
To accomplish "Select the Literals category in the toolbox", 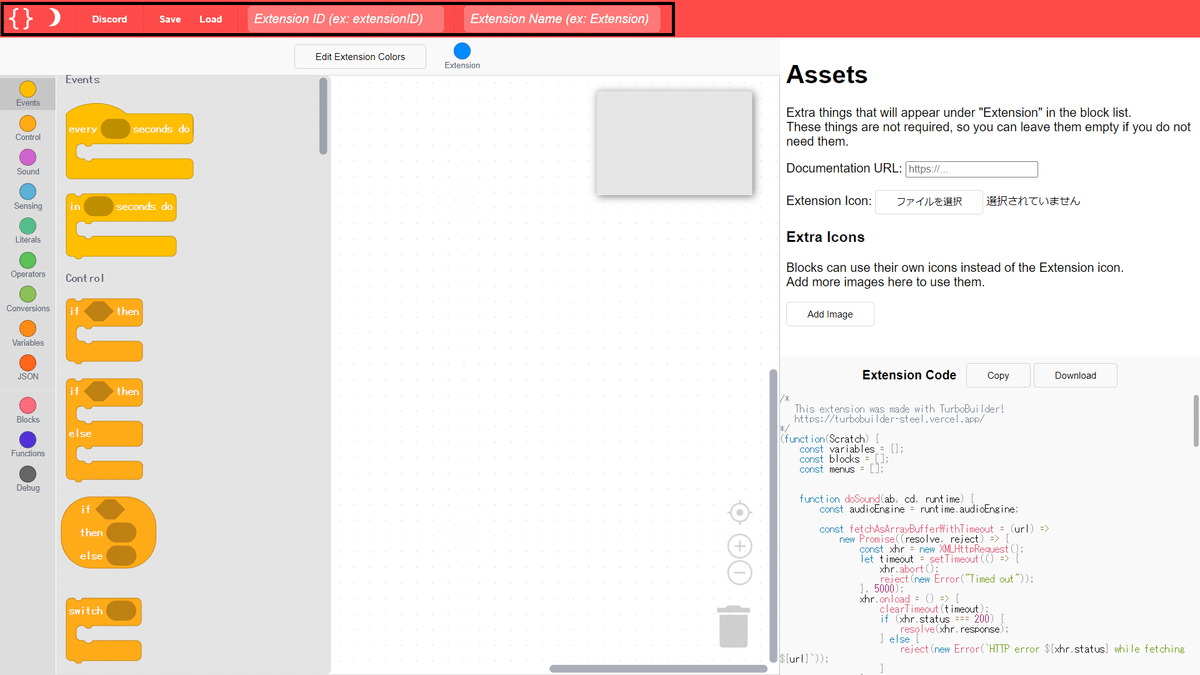I will click(28, 230).
